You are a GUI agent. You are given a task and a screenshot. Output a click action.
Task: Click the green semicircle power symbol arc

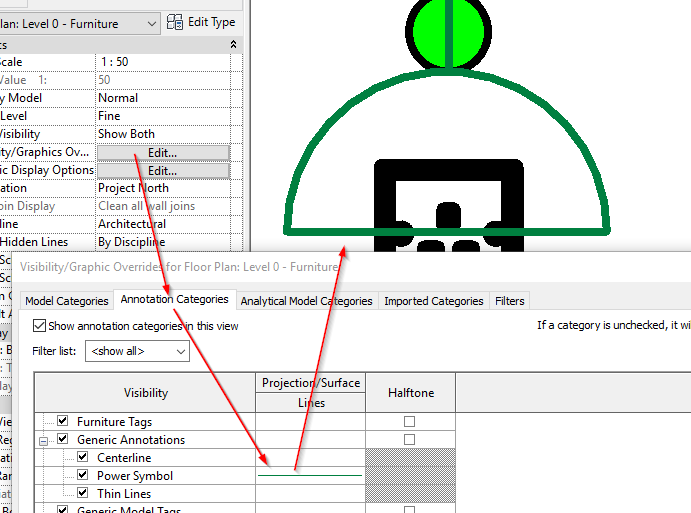pyautogui.click(x=447, y=152)
